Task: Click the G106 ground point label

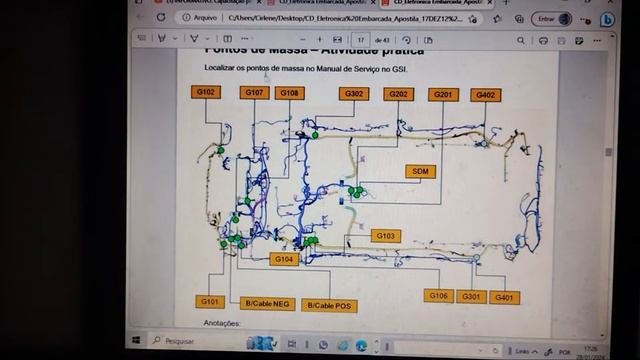Action: (439, 296)
